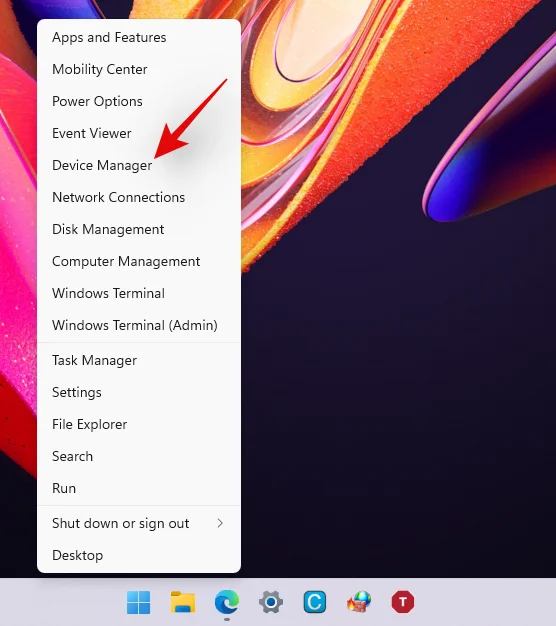Select Device Manager from the menu
The height and width of the screenshot is (626, 556).
pyautogui.click(x=139, y=165)
